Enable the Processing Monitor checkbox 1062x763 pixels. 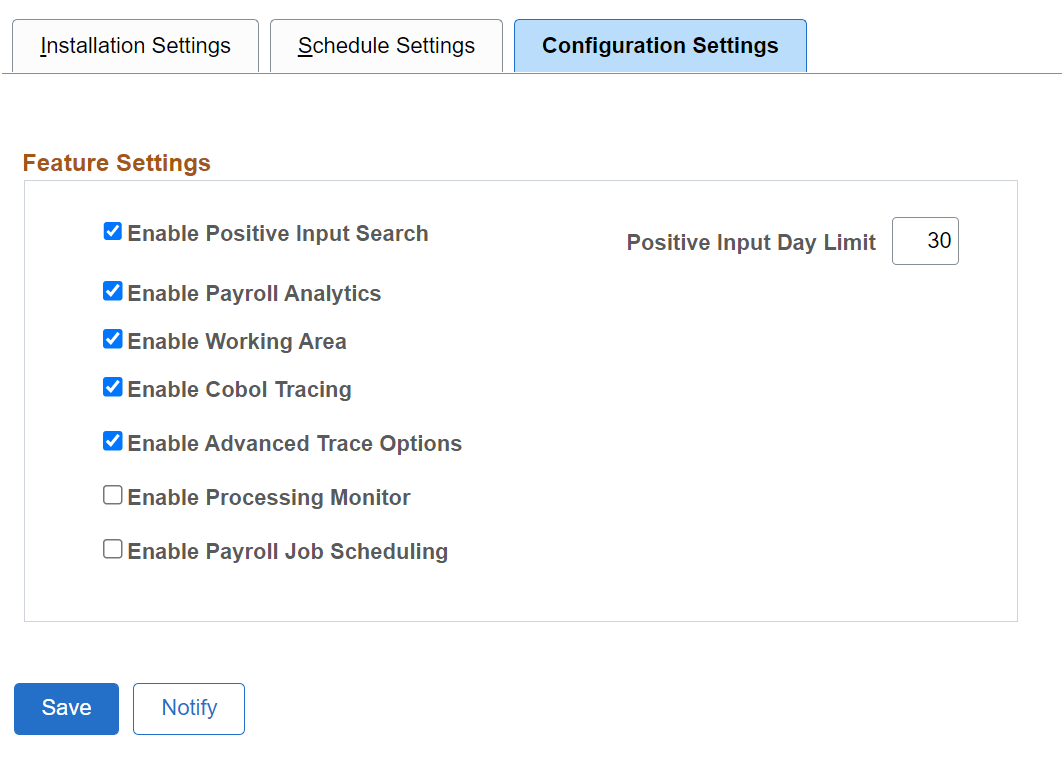pyautogui.click(x=112, y=494)
